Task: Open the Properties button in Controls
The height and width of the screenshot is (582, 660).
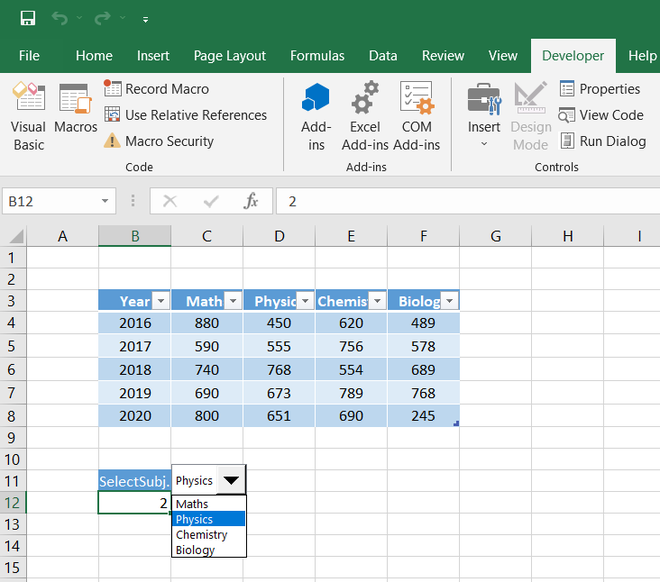Action: (x=599, y=89)
